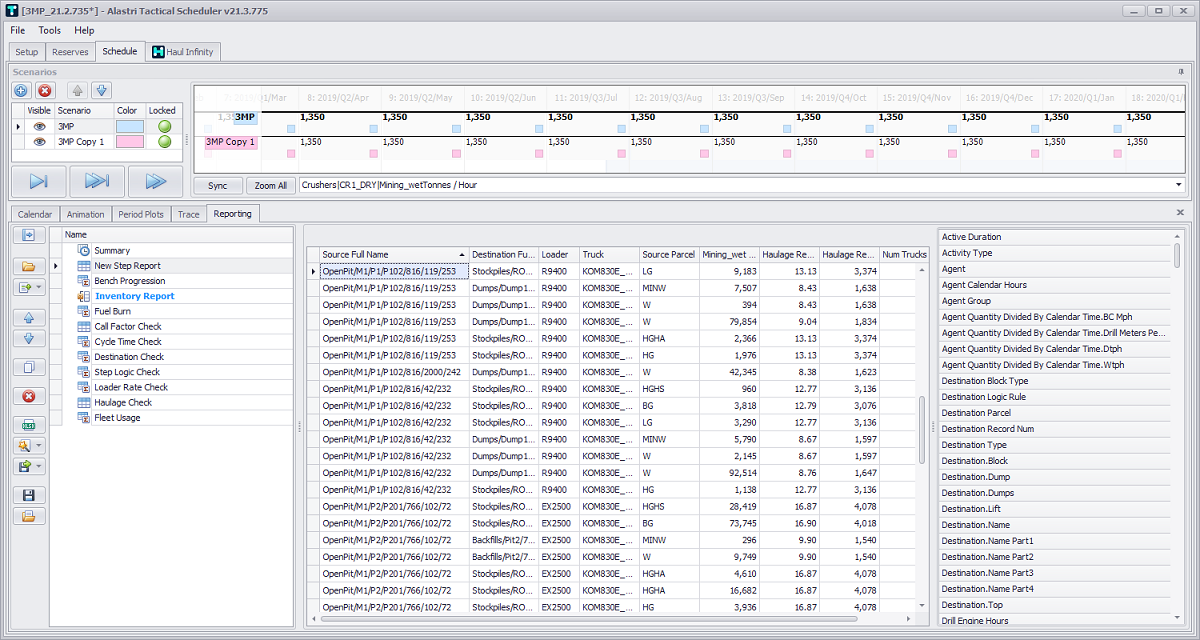Click the pink color swatch for 3MP Copy 1

point(129,142)
